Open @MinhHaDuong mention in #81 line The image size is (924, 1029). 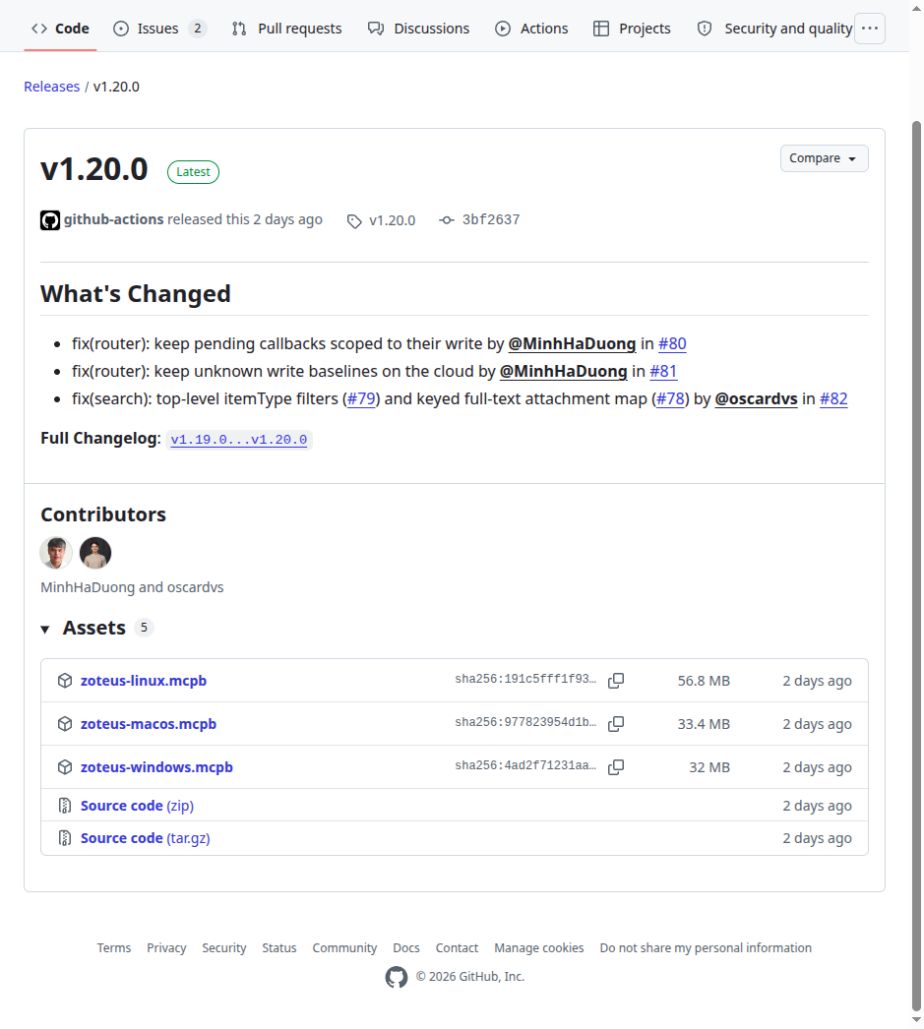click(563, 371)
